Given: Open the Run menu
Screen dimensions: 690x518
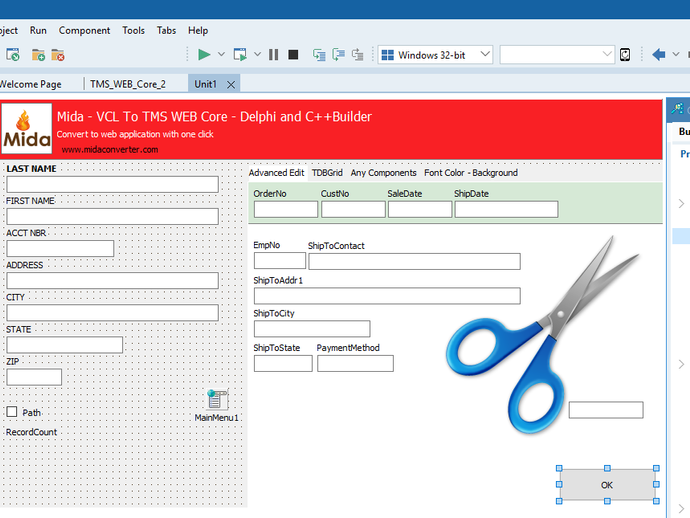Looking at the screenshot, I should coord(38,30).
